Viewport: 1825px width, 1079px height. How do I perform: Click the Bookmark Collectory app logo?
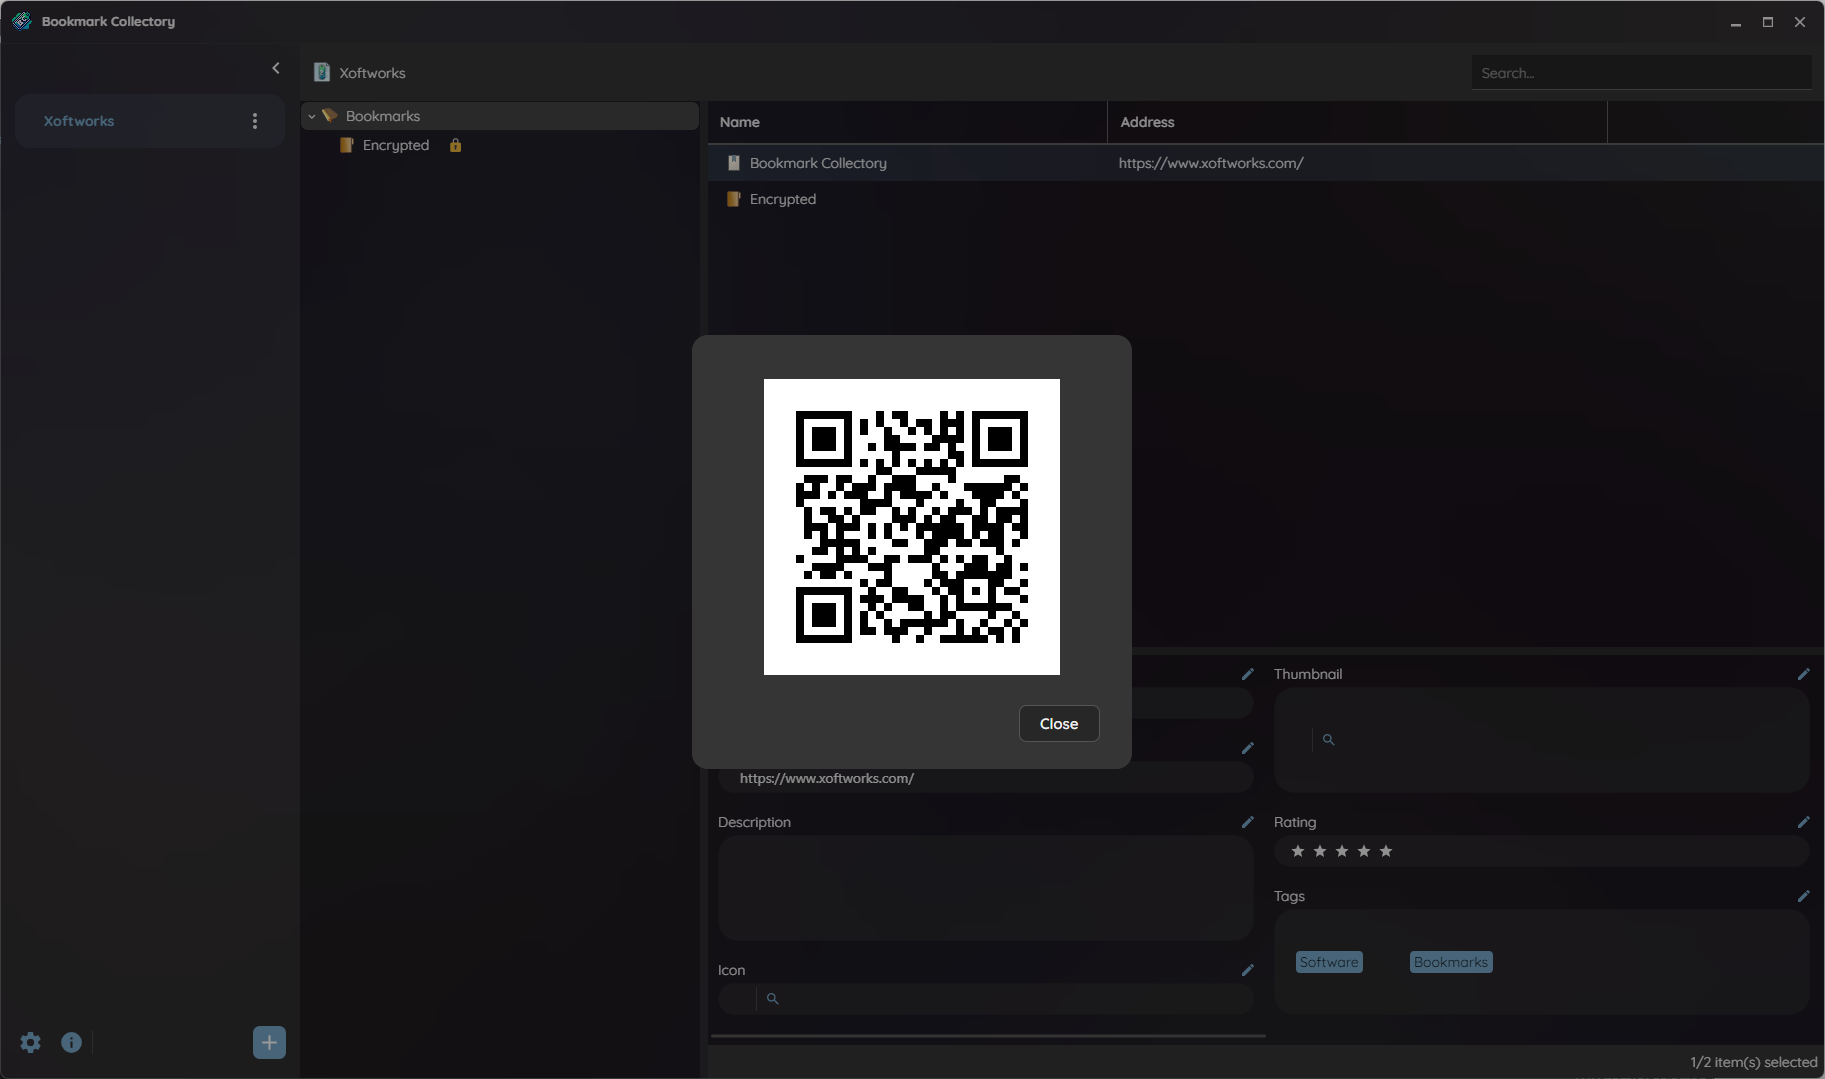tap(21, 21)
